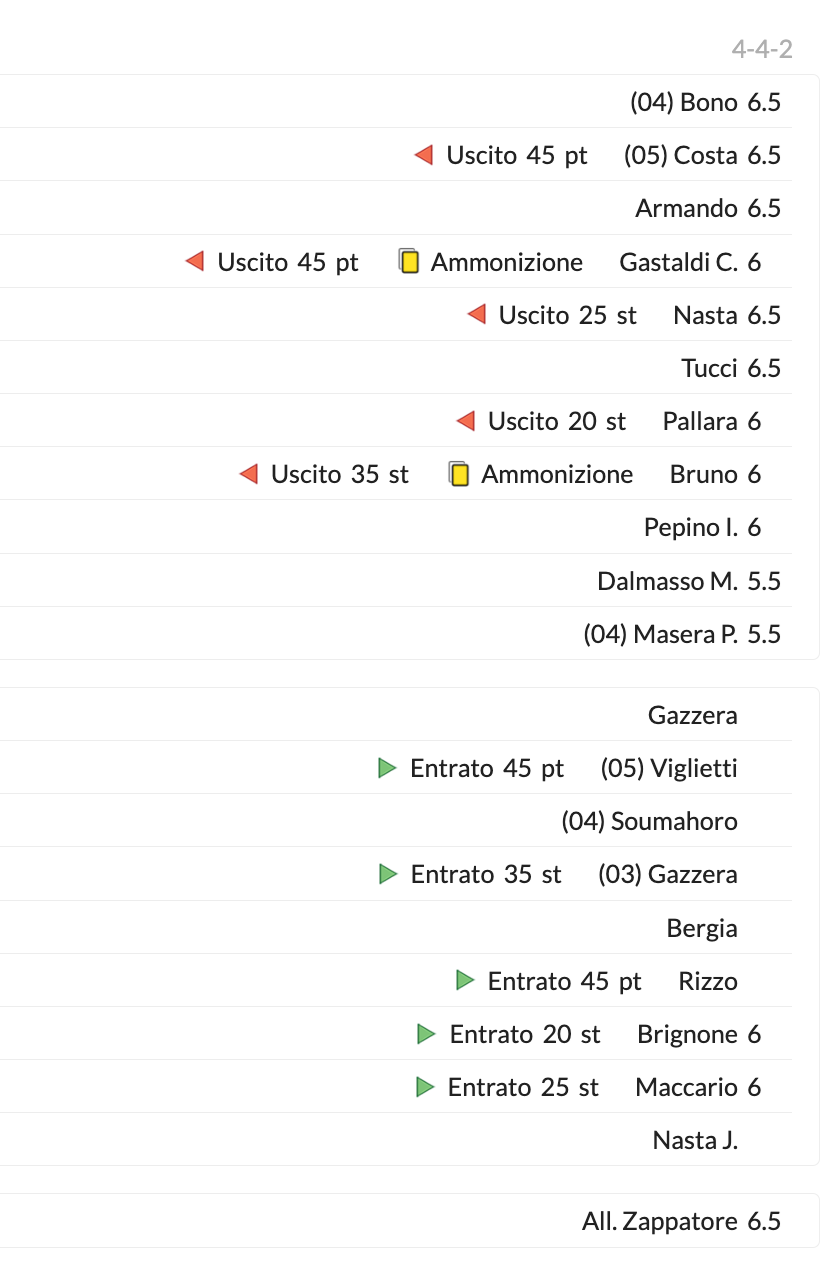Click the green arrow for (03) Gazzera
The height and width of the screenshot is (1272, 820).
click(x=388, y=874)
